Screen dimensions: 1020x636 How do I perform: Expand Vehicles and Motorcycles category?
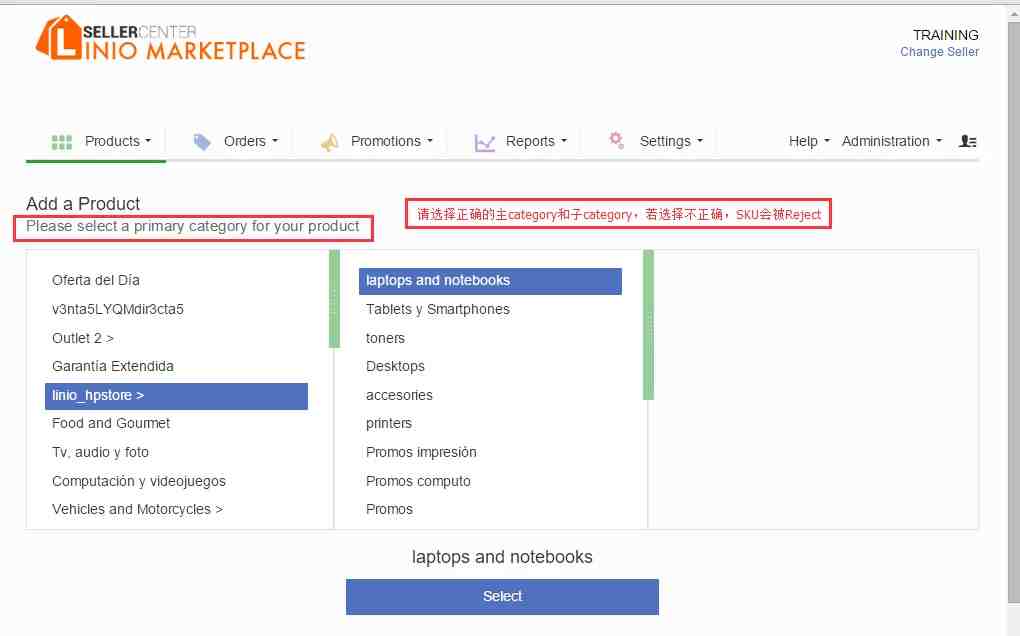(137, 509)
